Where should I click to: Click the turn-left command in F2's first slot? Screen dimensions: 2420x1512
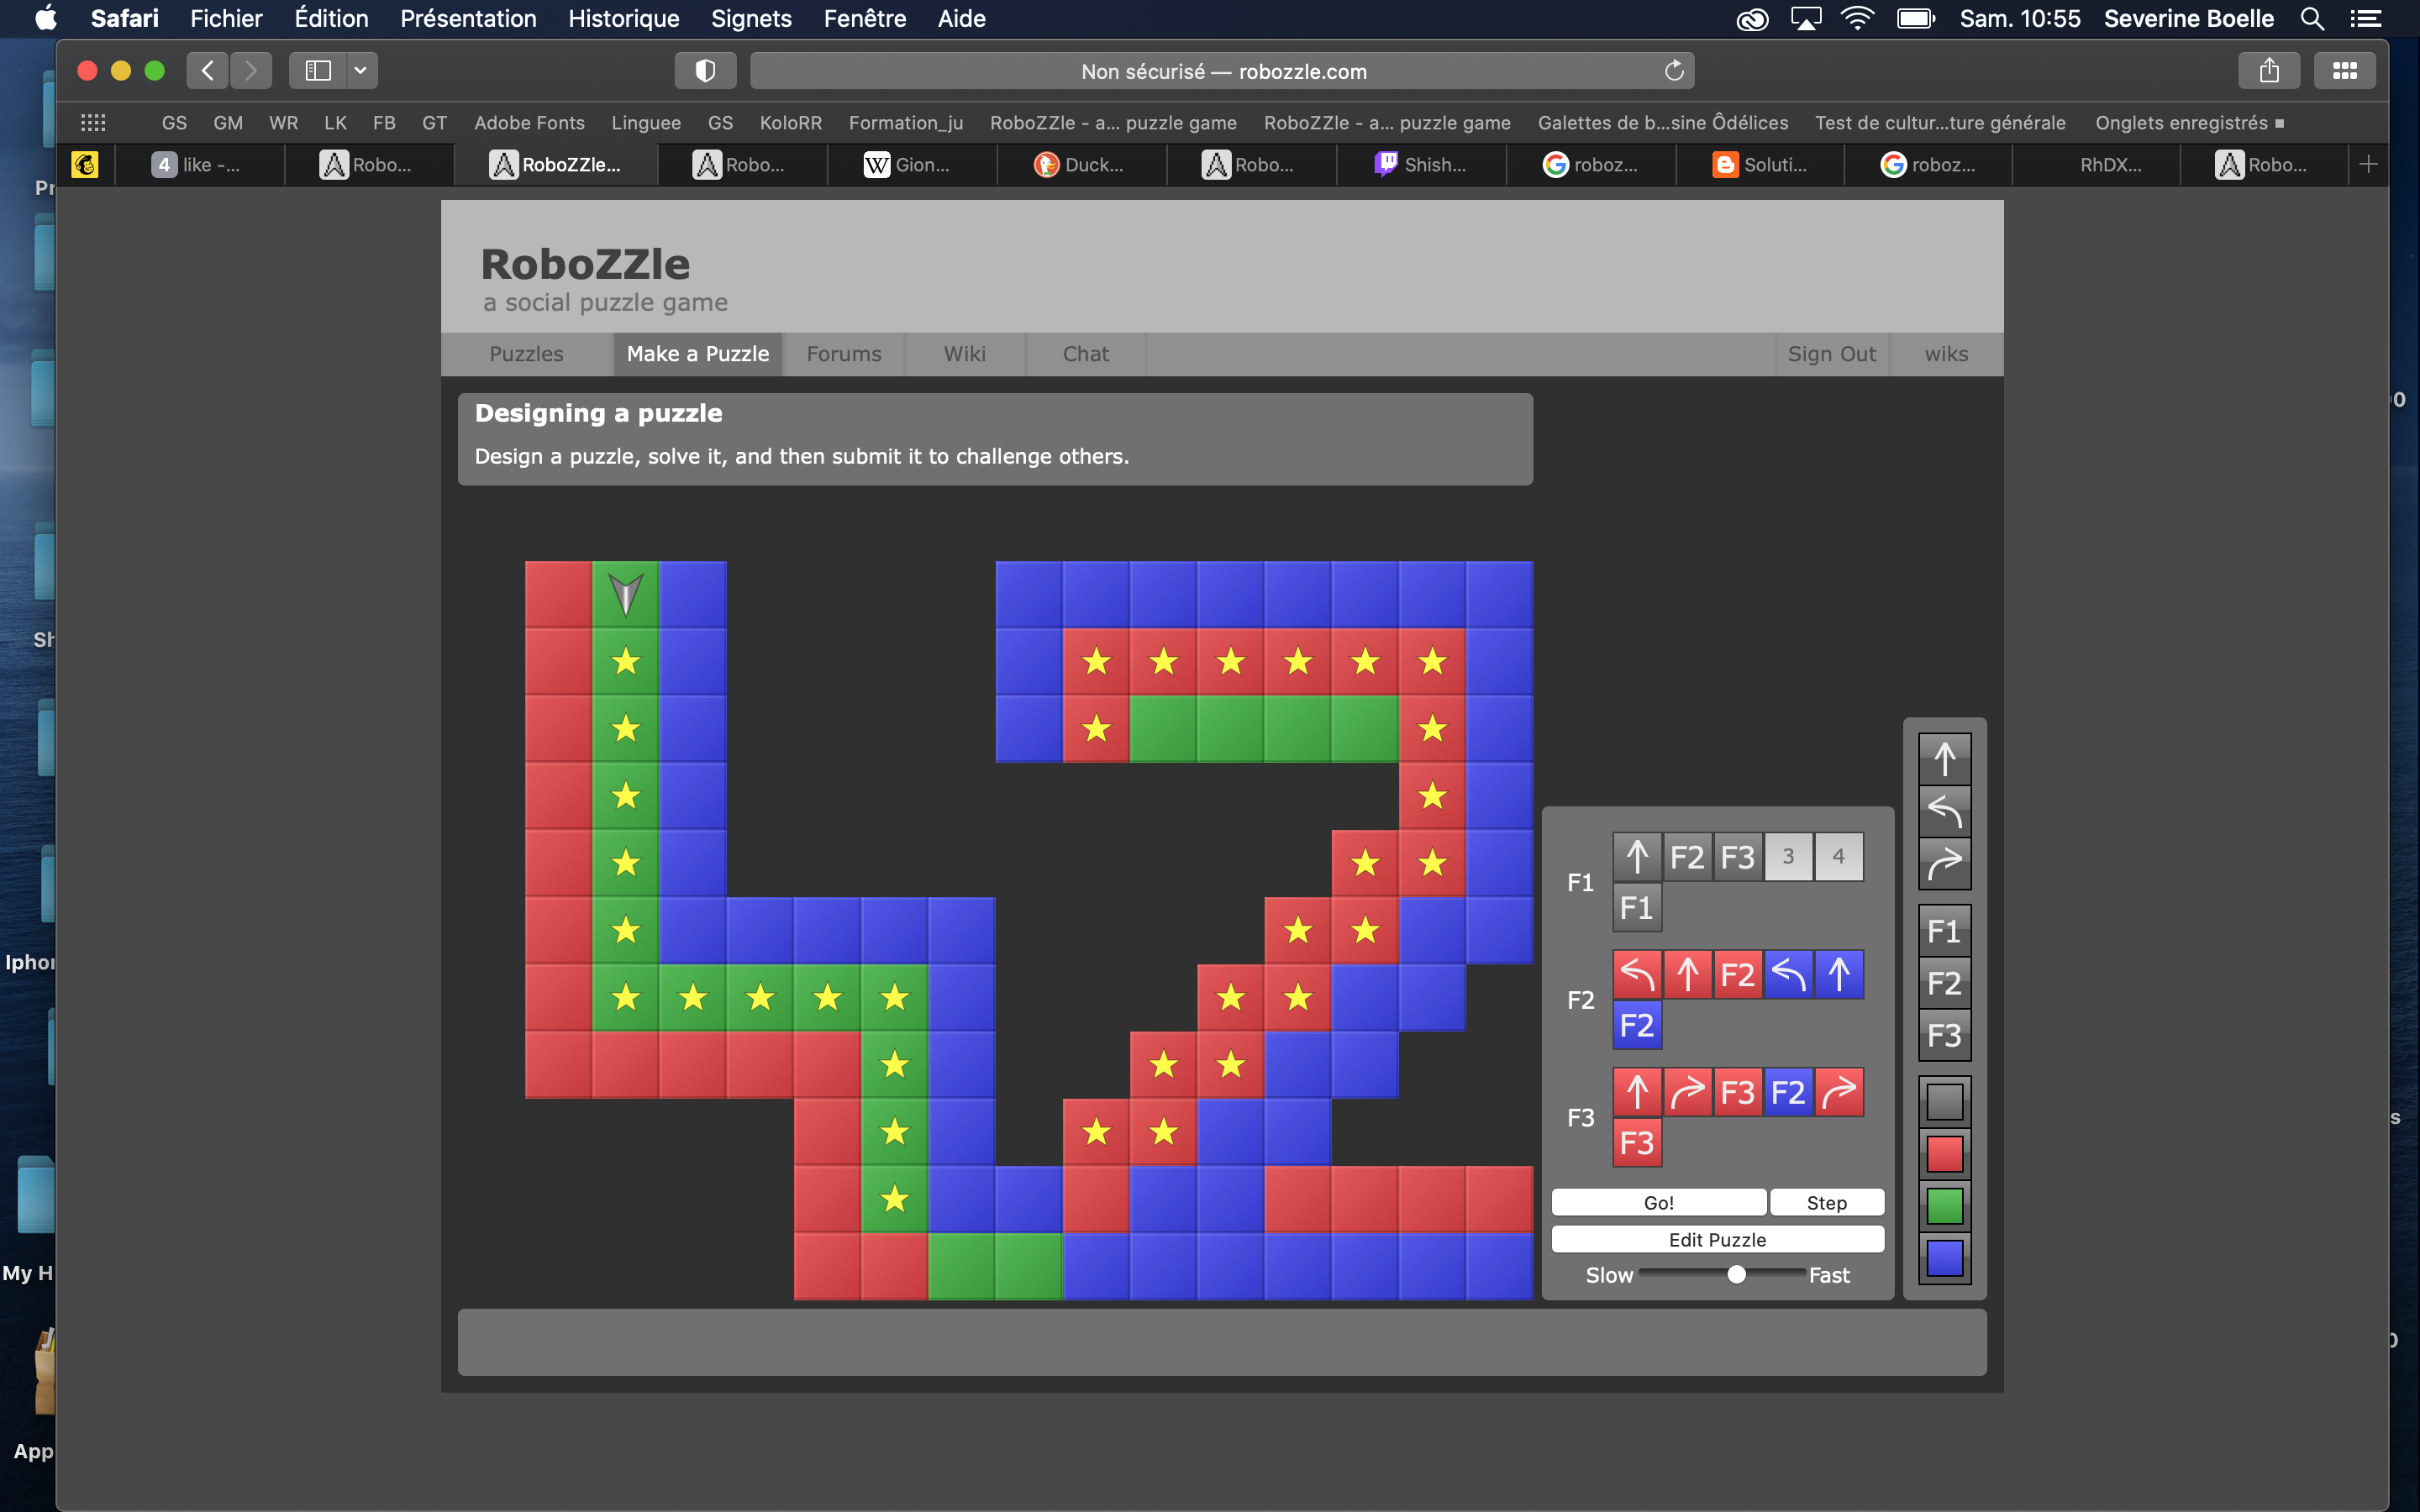[1636, 973]
